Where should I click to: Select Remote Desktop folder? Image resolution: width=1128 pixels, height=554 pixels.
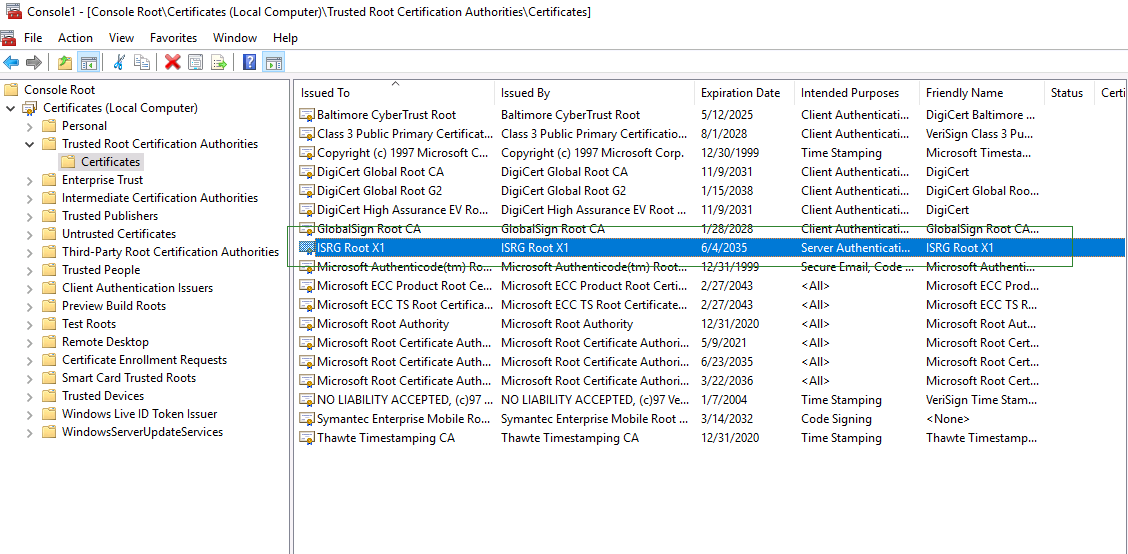[x=105, y=342]
